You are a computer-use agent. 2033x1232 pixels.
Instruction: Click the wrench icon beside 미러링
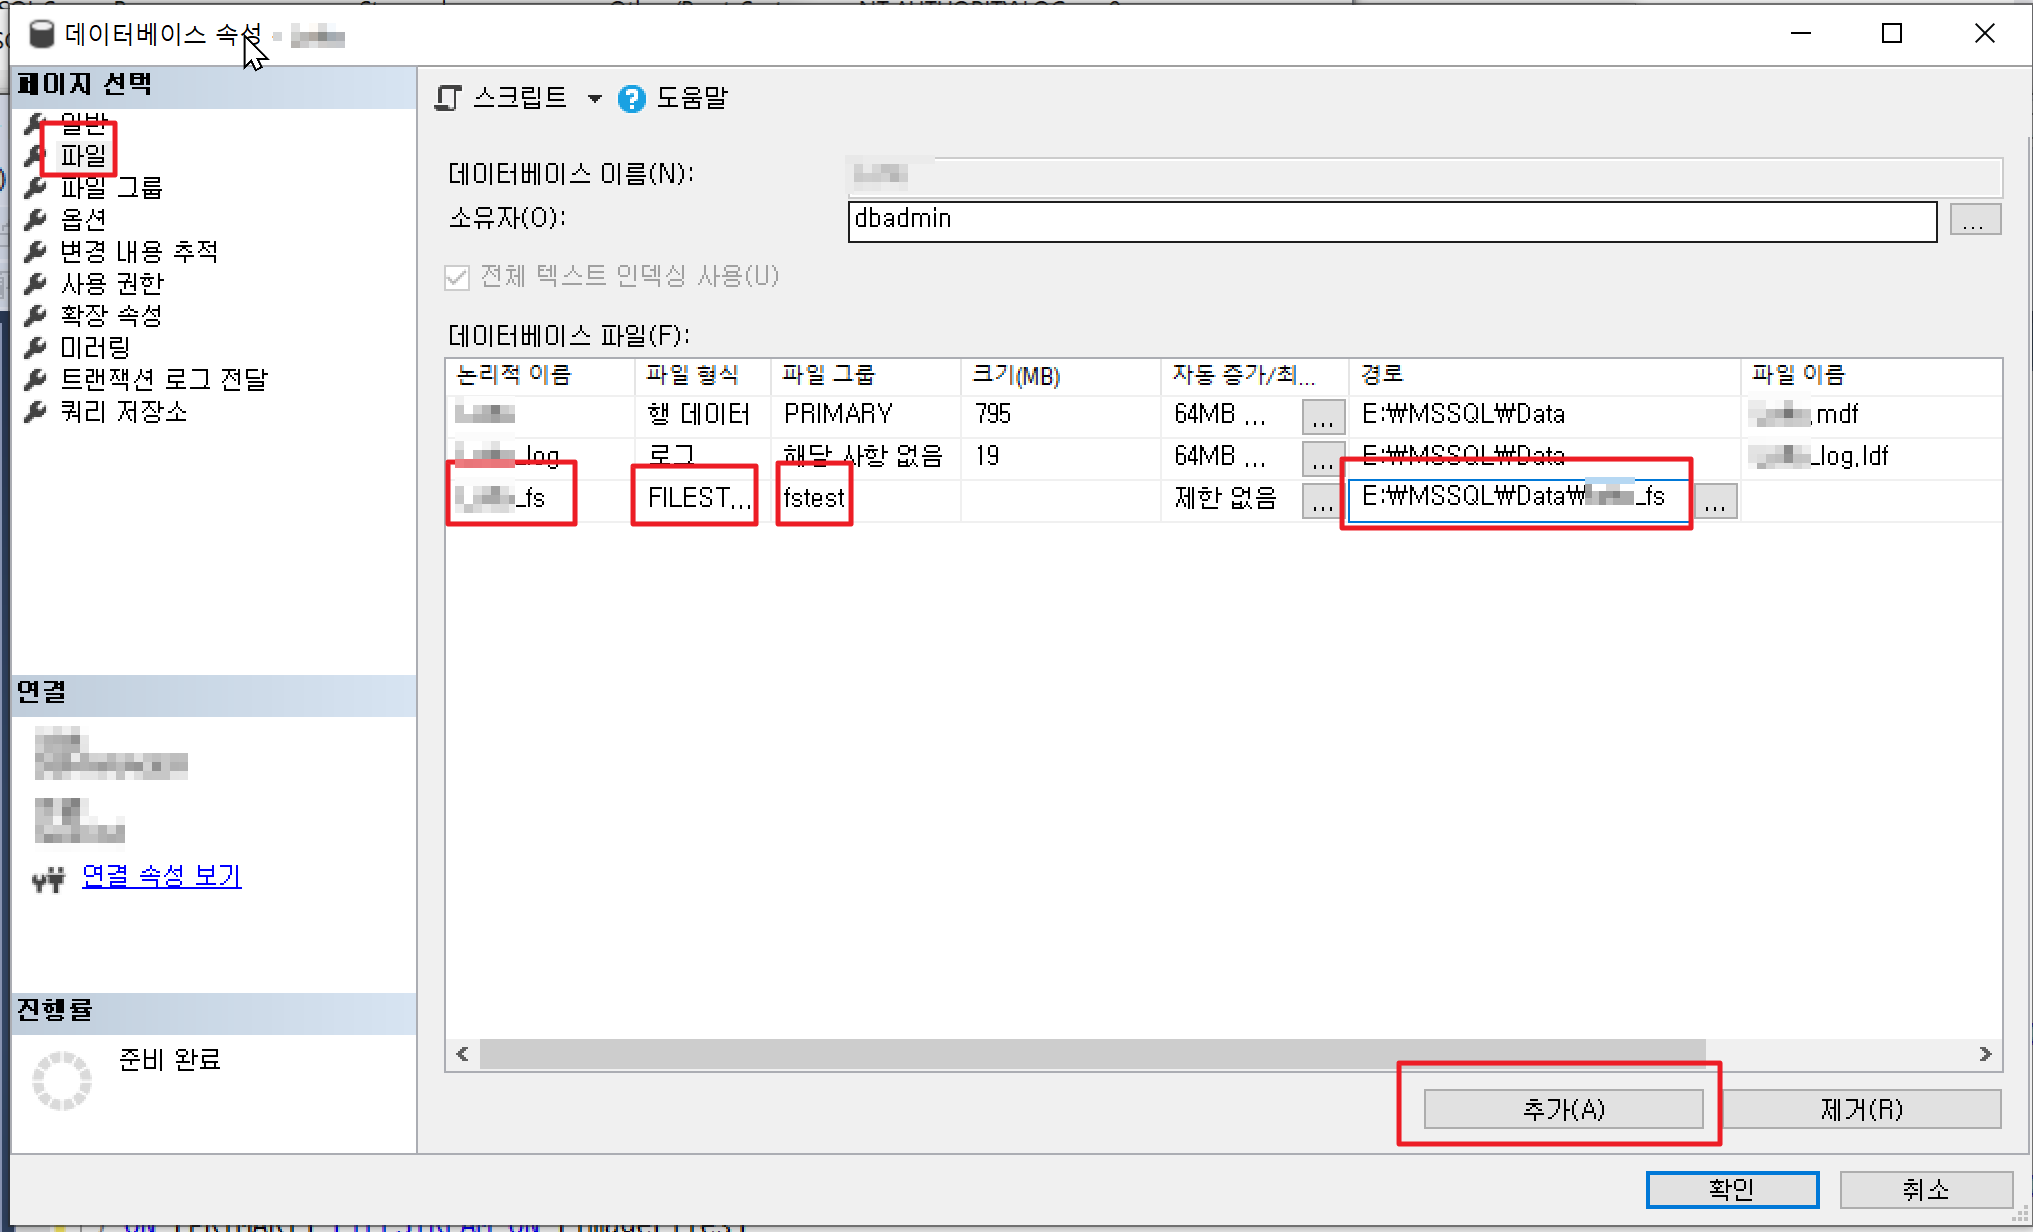point(36,347)
